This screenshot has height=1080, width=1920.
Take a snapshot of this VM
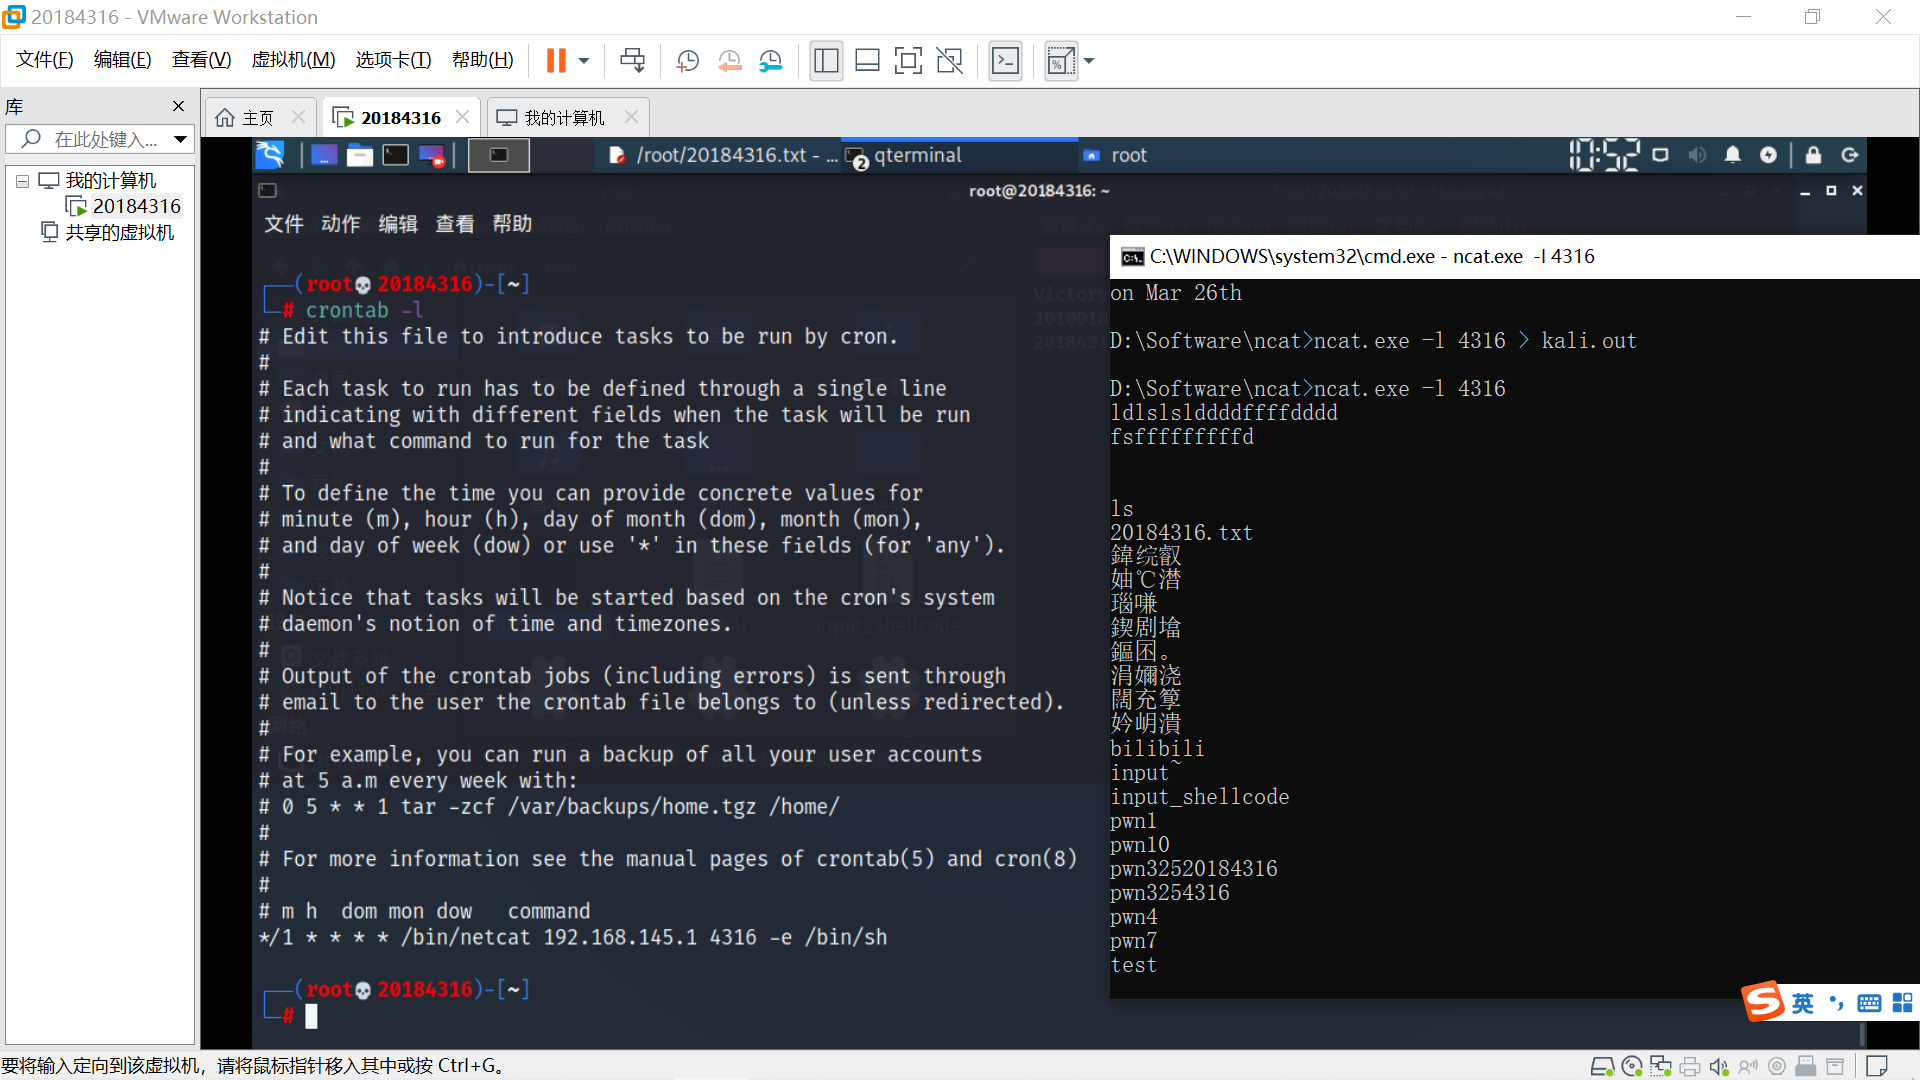coord(687,61)
